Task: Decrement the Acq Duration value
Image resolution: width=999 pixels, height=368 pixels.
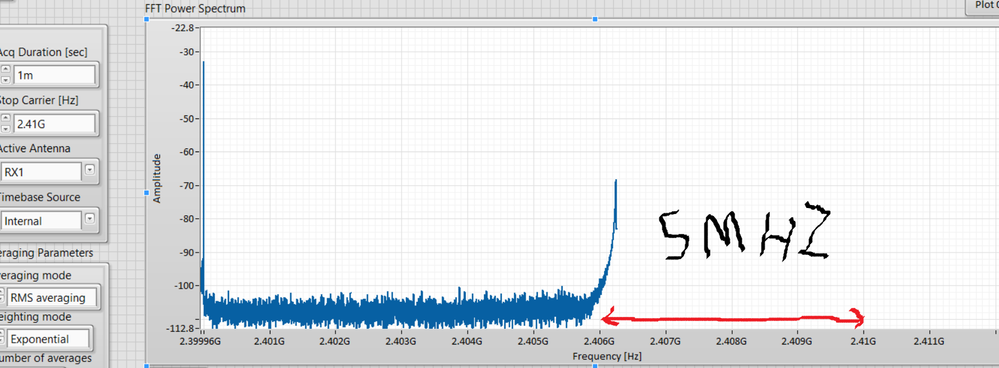Action: 5,80
